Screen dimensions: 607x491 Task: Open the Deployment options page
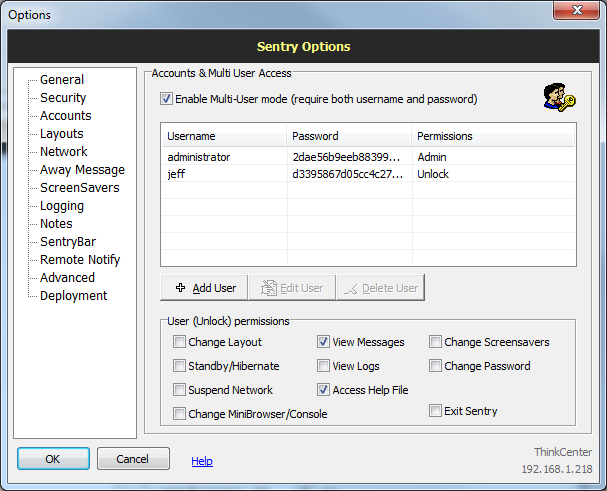74,296
